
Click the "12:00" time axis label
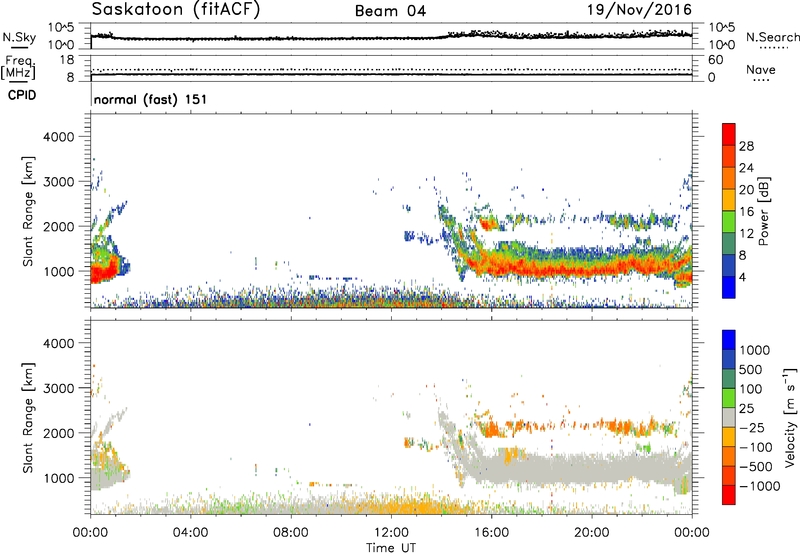tap(391, 533)
